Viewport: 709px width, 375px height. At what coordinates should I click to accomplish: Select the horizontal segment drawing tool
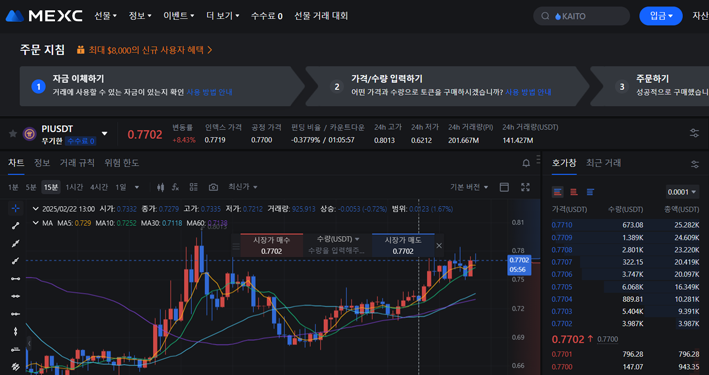(x=16, y=279)
